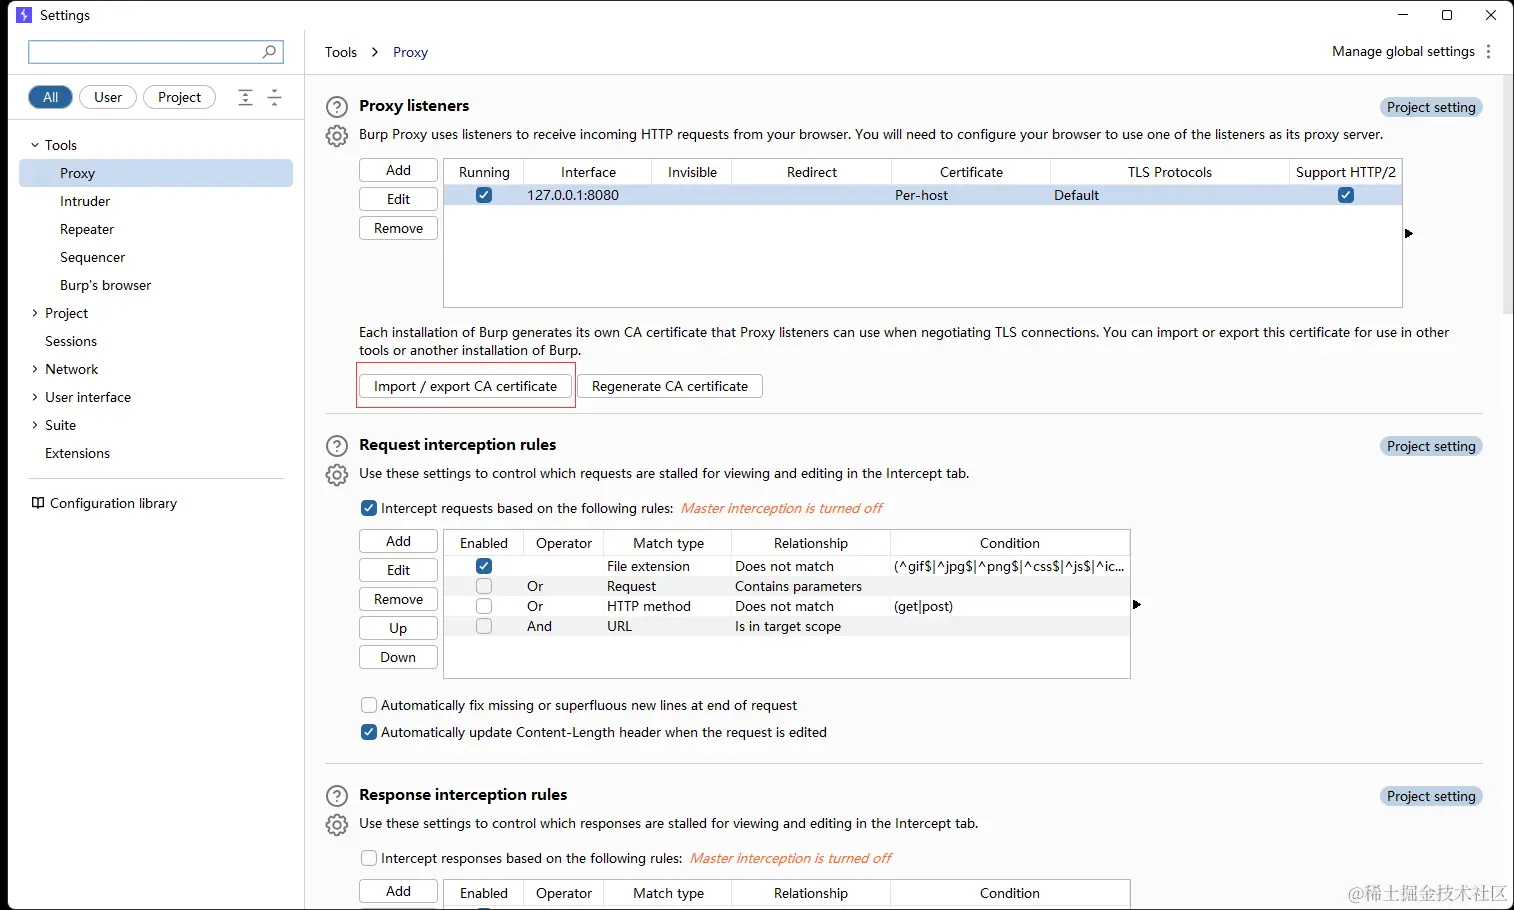Expand the Network tree node

35,369
